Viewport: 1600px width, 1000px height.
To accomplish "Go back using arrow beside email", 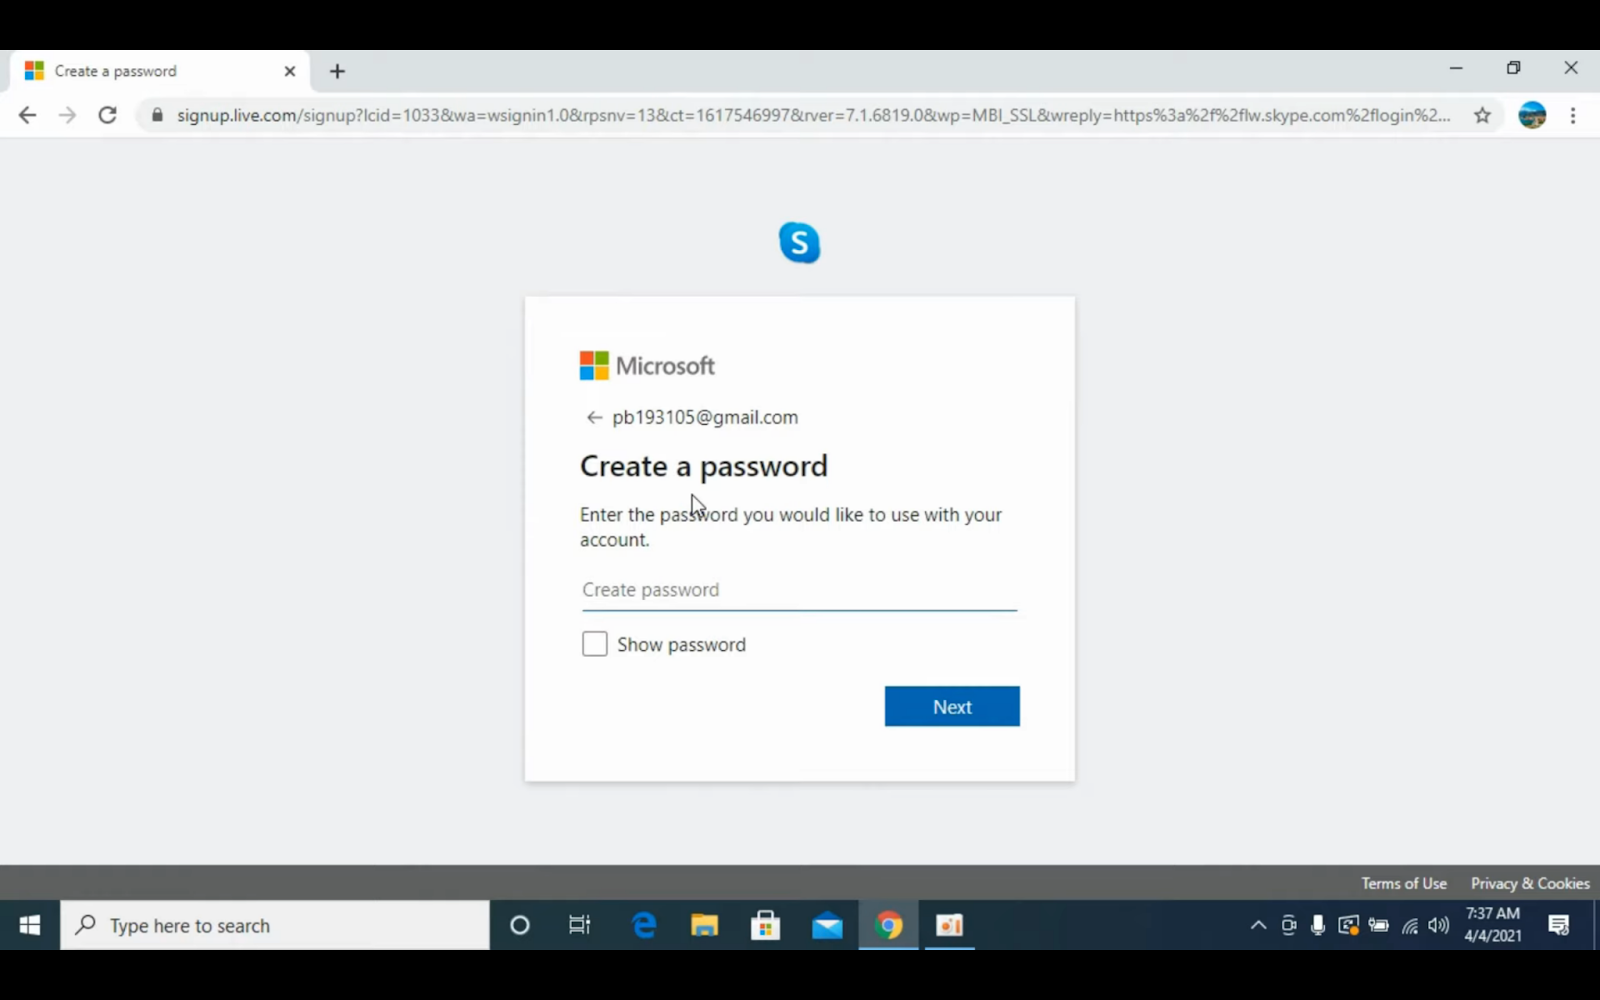I will (594, 417).
